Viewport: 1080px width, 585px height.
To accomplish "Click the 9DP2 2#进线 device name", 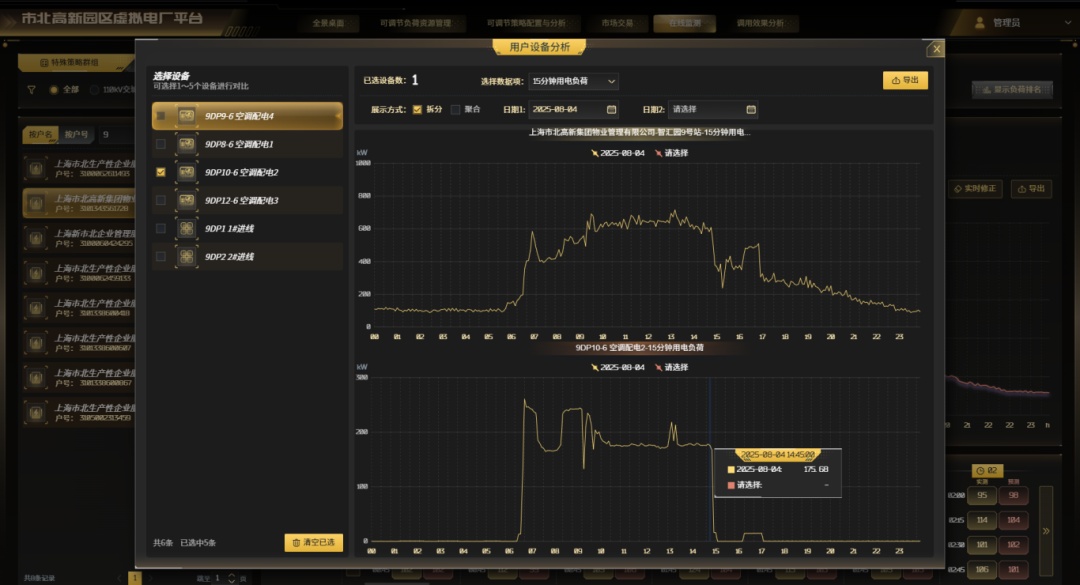I will click(x=229, y=257).
